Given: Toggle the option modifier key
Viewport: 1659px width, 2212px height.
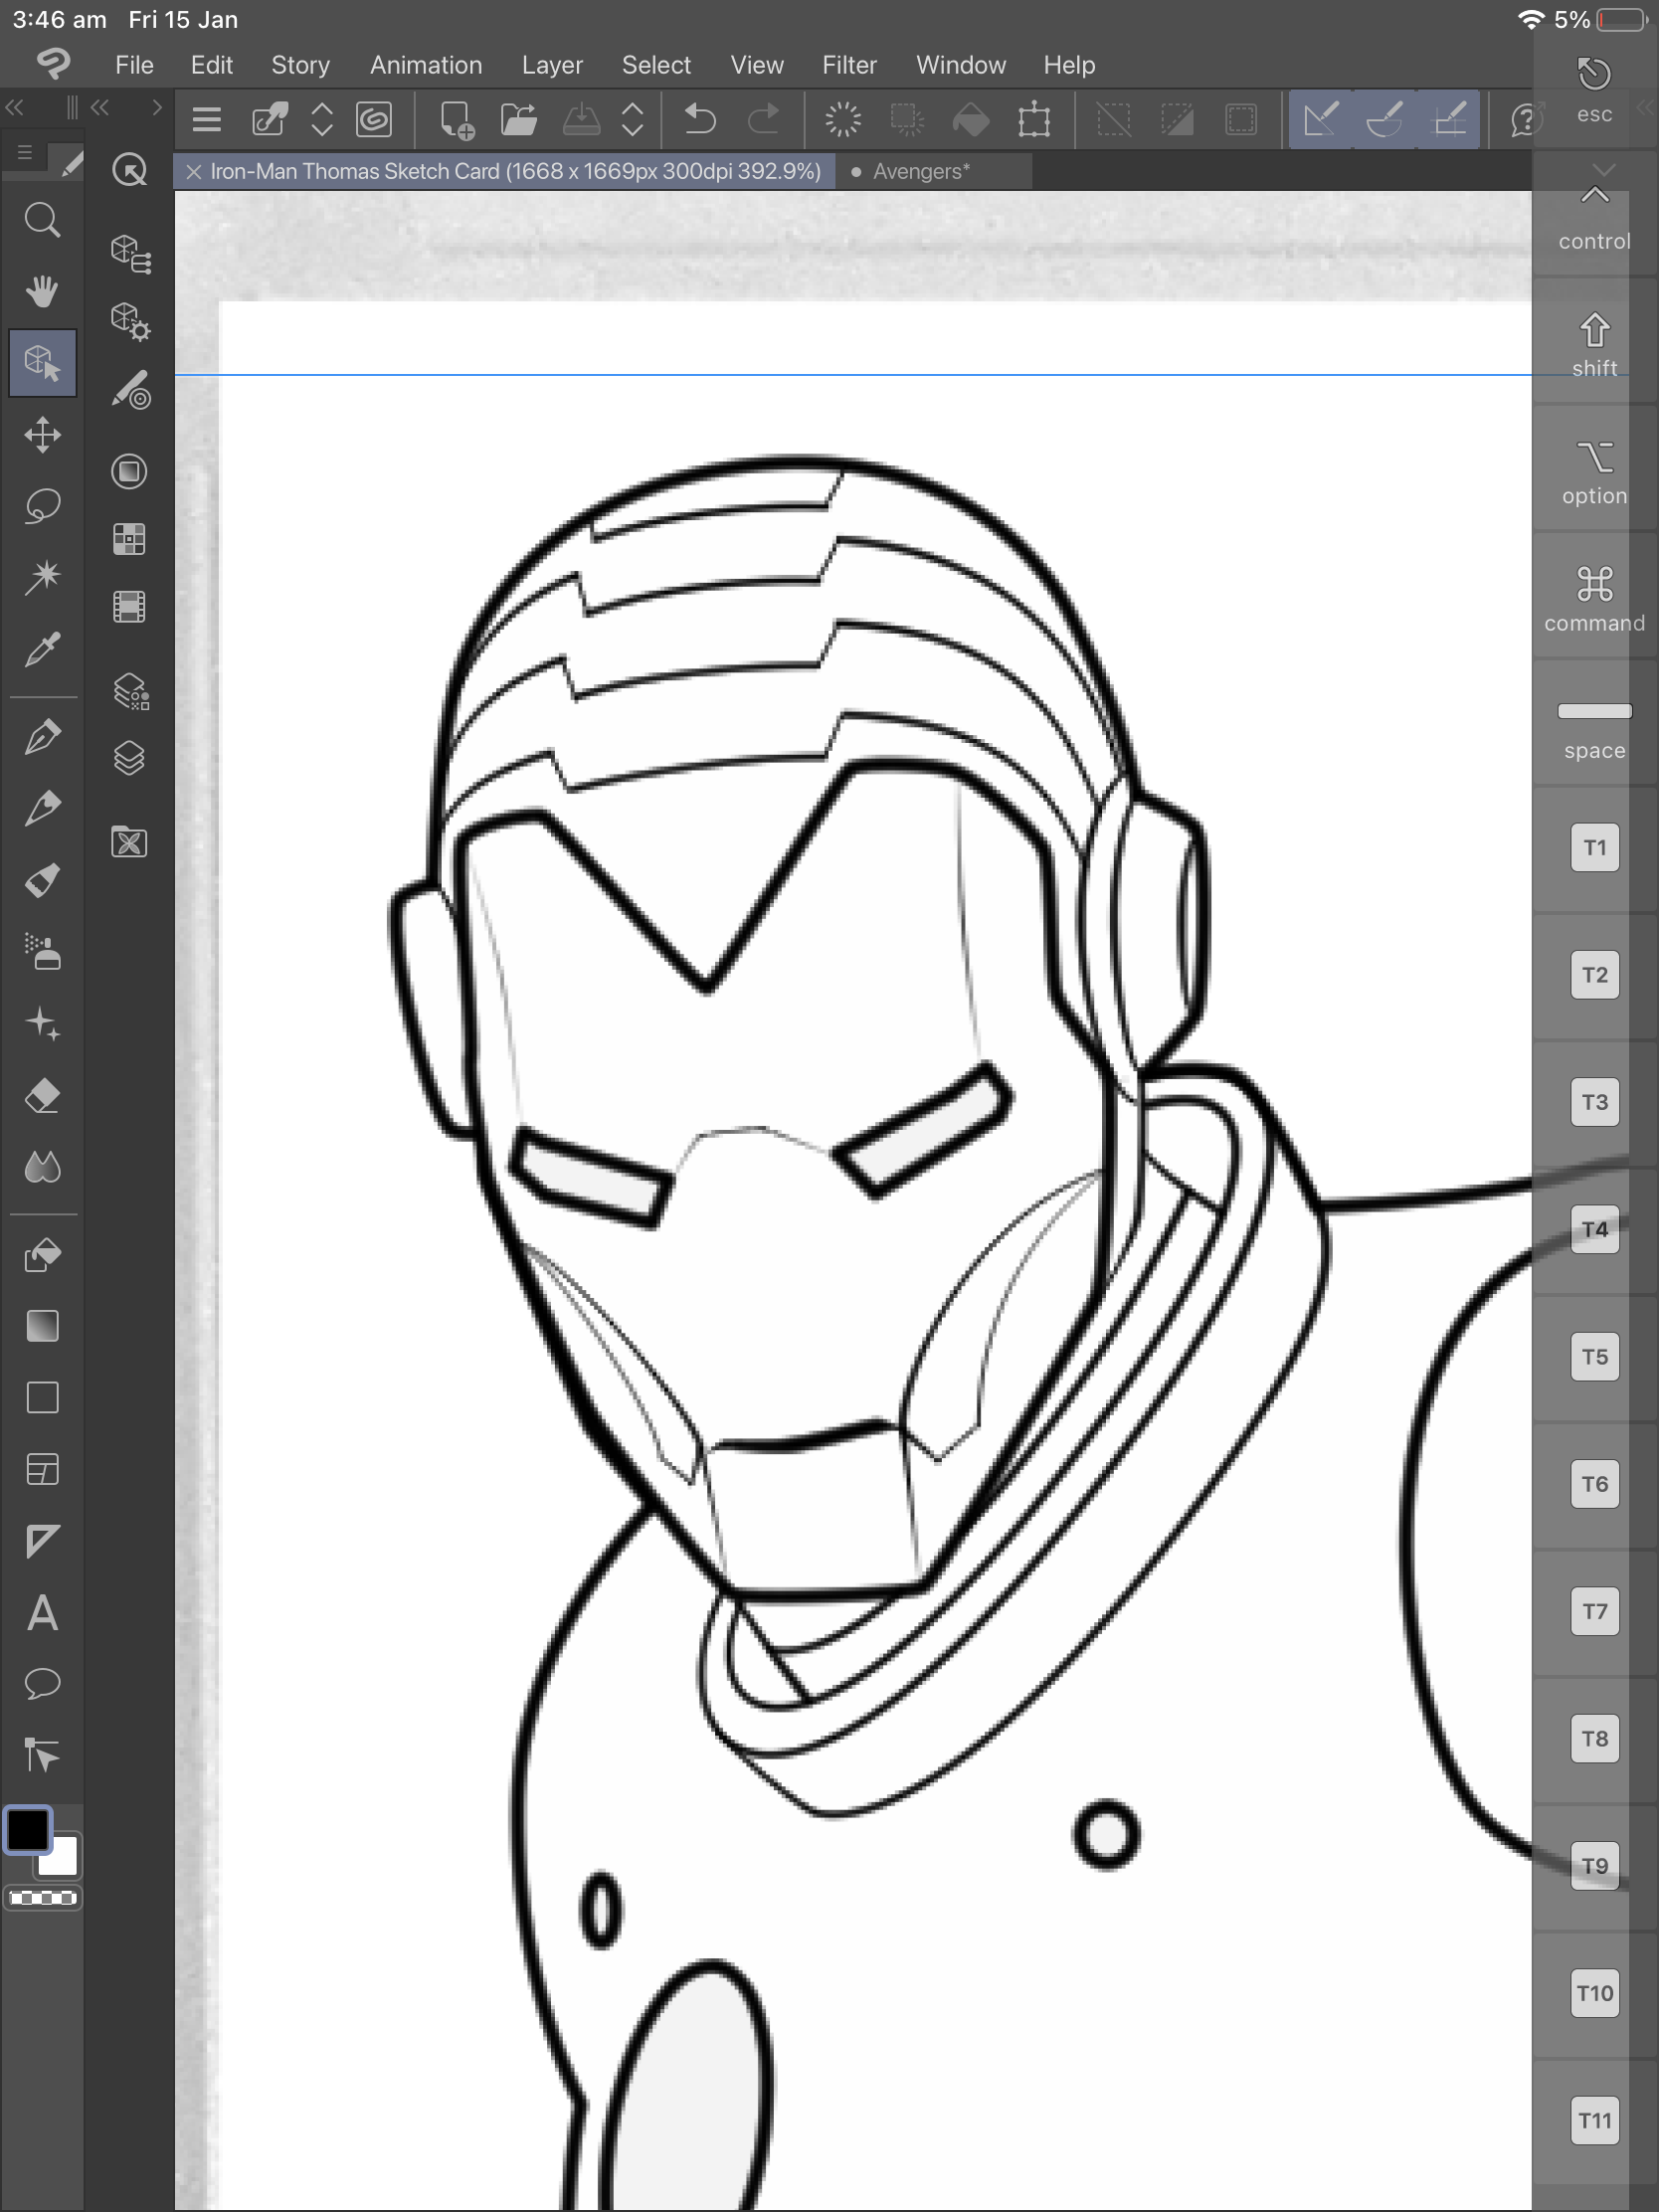Looking at the screenshot, I should coord(1594,473).
